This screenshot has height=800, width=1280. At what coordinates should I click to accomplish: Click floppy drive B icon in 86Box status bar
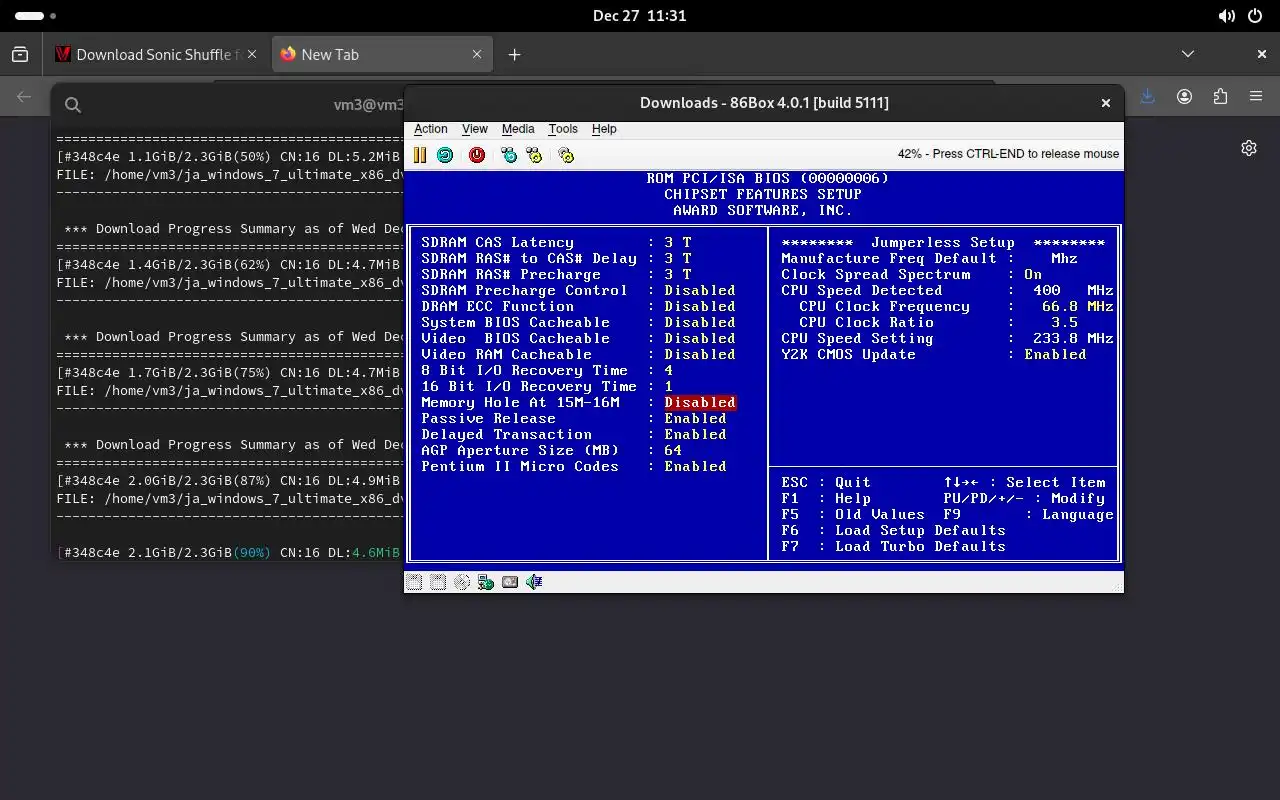438,582
